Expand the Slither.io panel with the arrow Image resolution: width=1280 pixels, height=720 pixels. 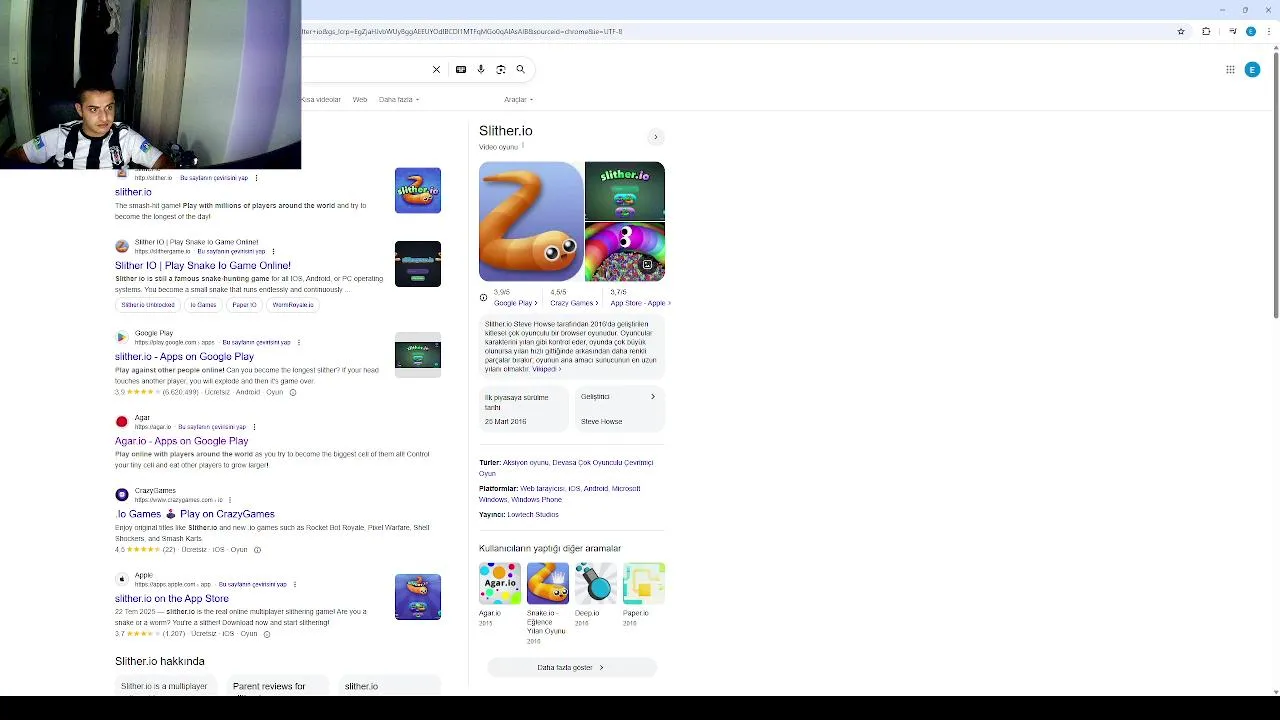pyautogui.click(x=656, y=137)
